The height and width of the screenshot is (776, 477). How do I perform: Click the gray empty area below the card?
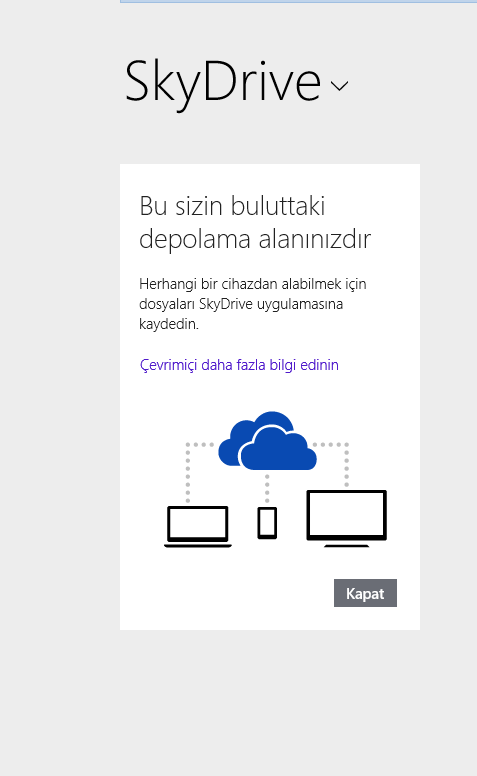[x=270, y=703]
